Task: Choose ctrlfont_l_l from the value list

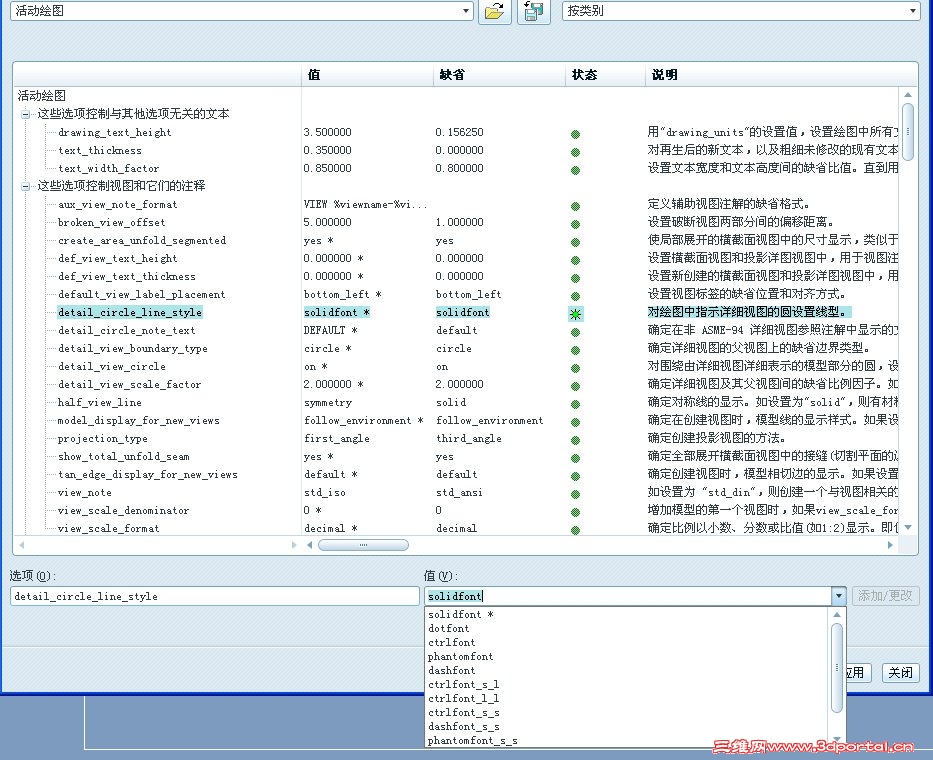Action: coord(464,698)
